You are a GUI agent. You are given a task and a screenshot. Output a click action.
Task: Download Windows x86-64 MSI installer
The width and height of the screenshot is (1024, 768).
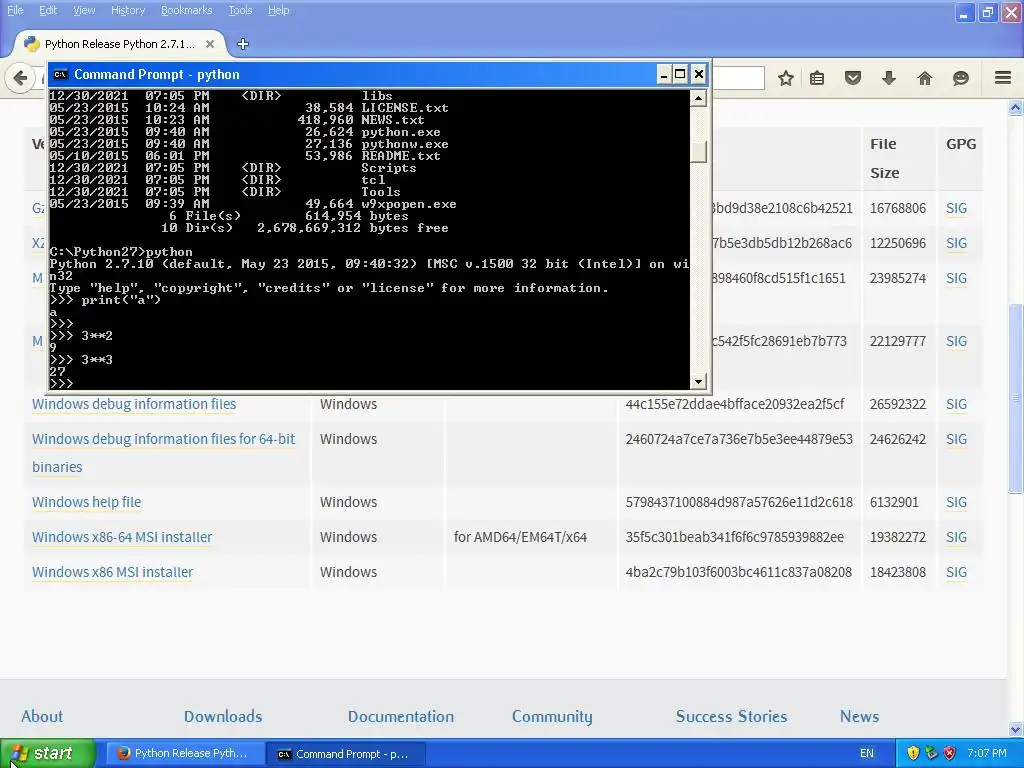point(122,537)
